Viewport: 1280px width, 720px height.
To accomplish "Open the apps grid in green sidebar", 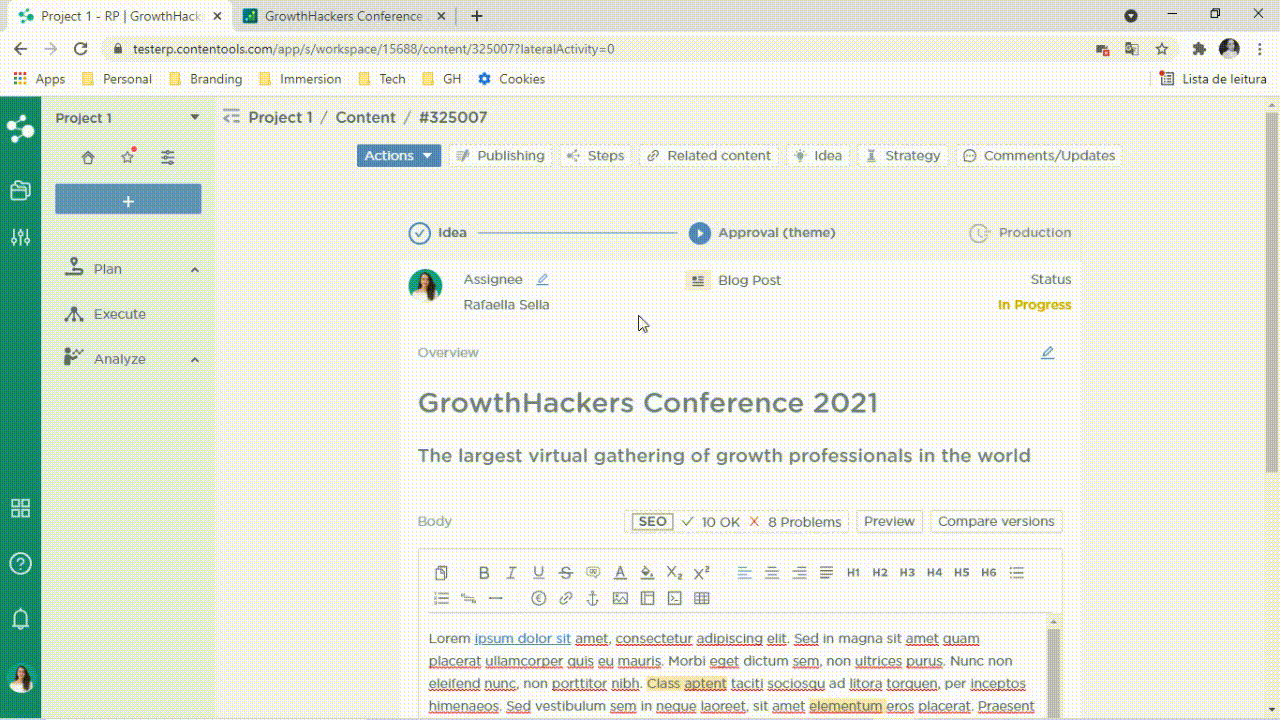I will pyautogui.click(x=20, y=508).
